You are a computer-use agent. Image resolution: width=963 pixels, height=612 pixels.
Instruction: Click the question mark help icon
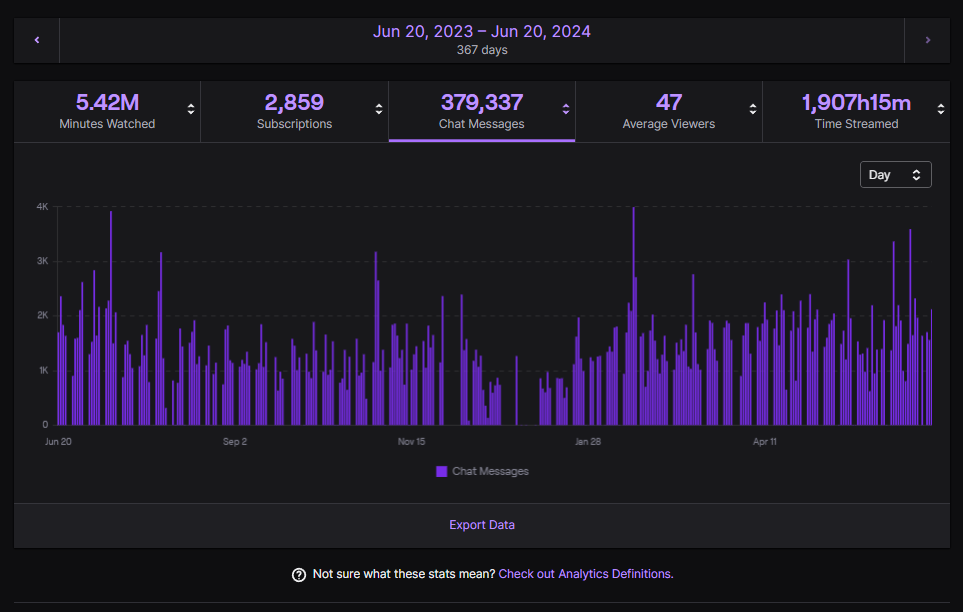point(298,574)
